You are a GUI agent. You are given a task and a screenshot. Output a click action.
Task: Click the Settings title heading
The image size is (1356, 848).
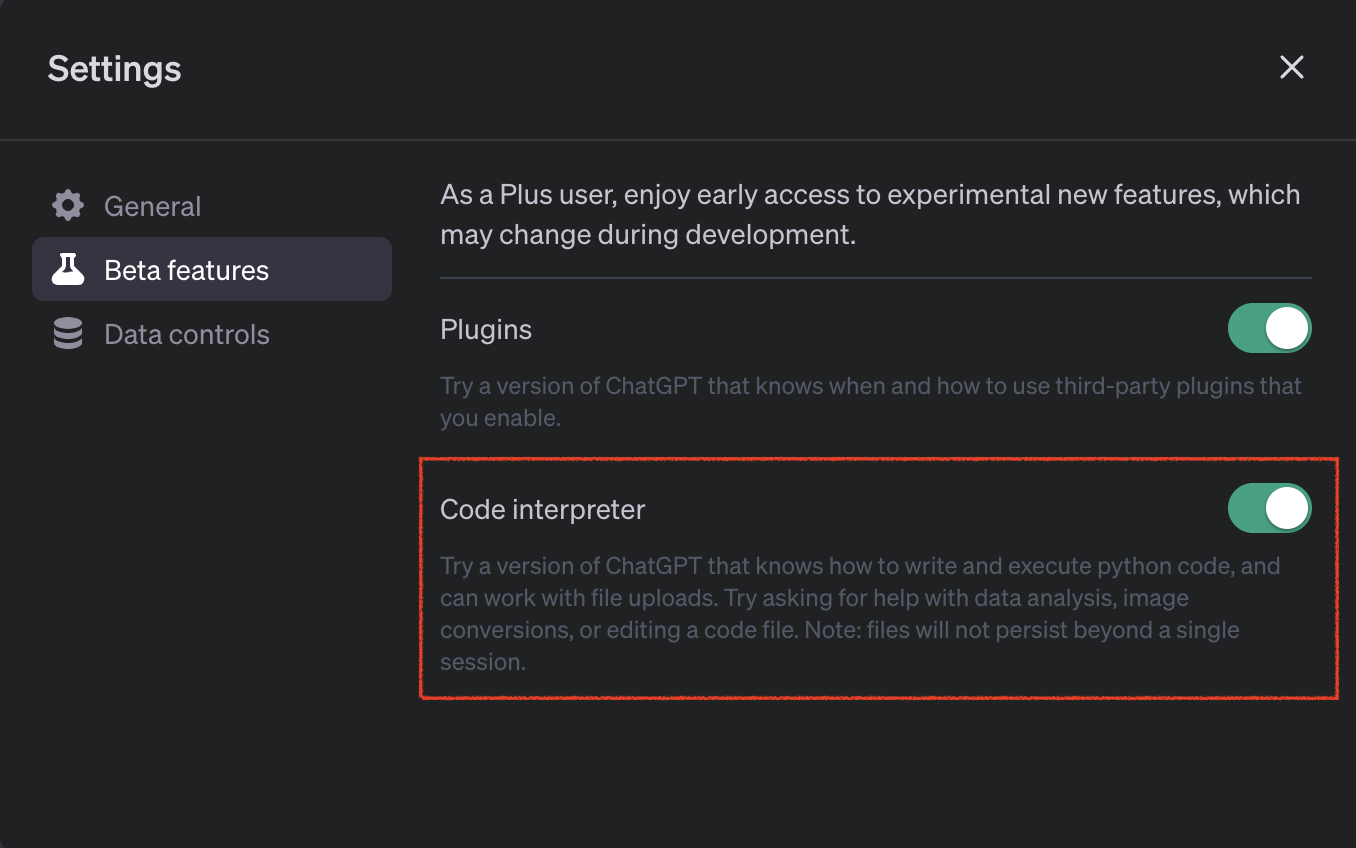pyautogui.click(x=114, y=68)
